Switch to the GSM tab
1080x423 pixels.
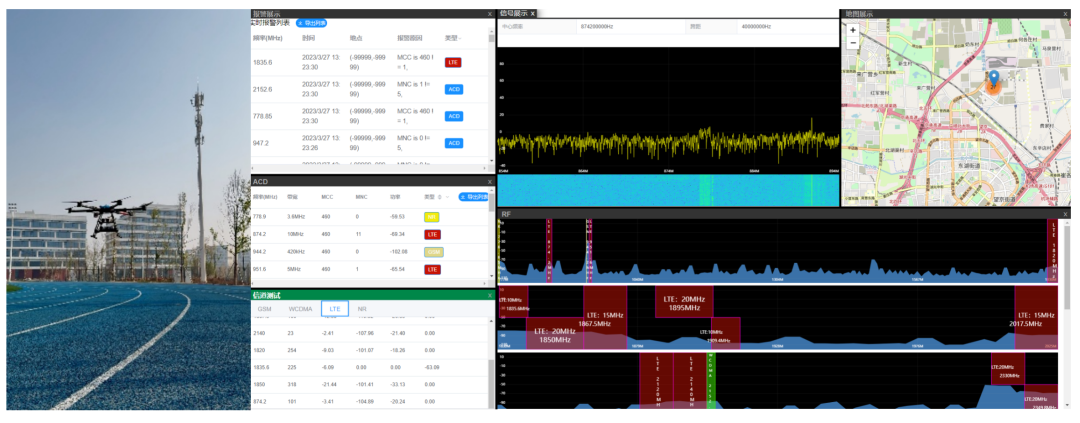click(x=265, y=309)
